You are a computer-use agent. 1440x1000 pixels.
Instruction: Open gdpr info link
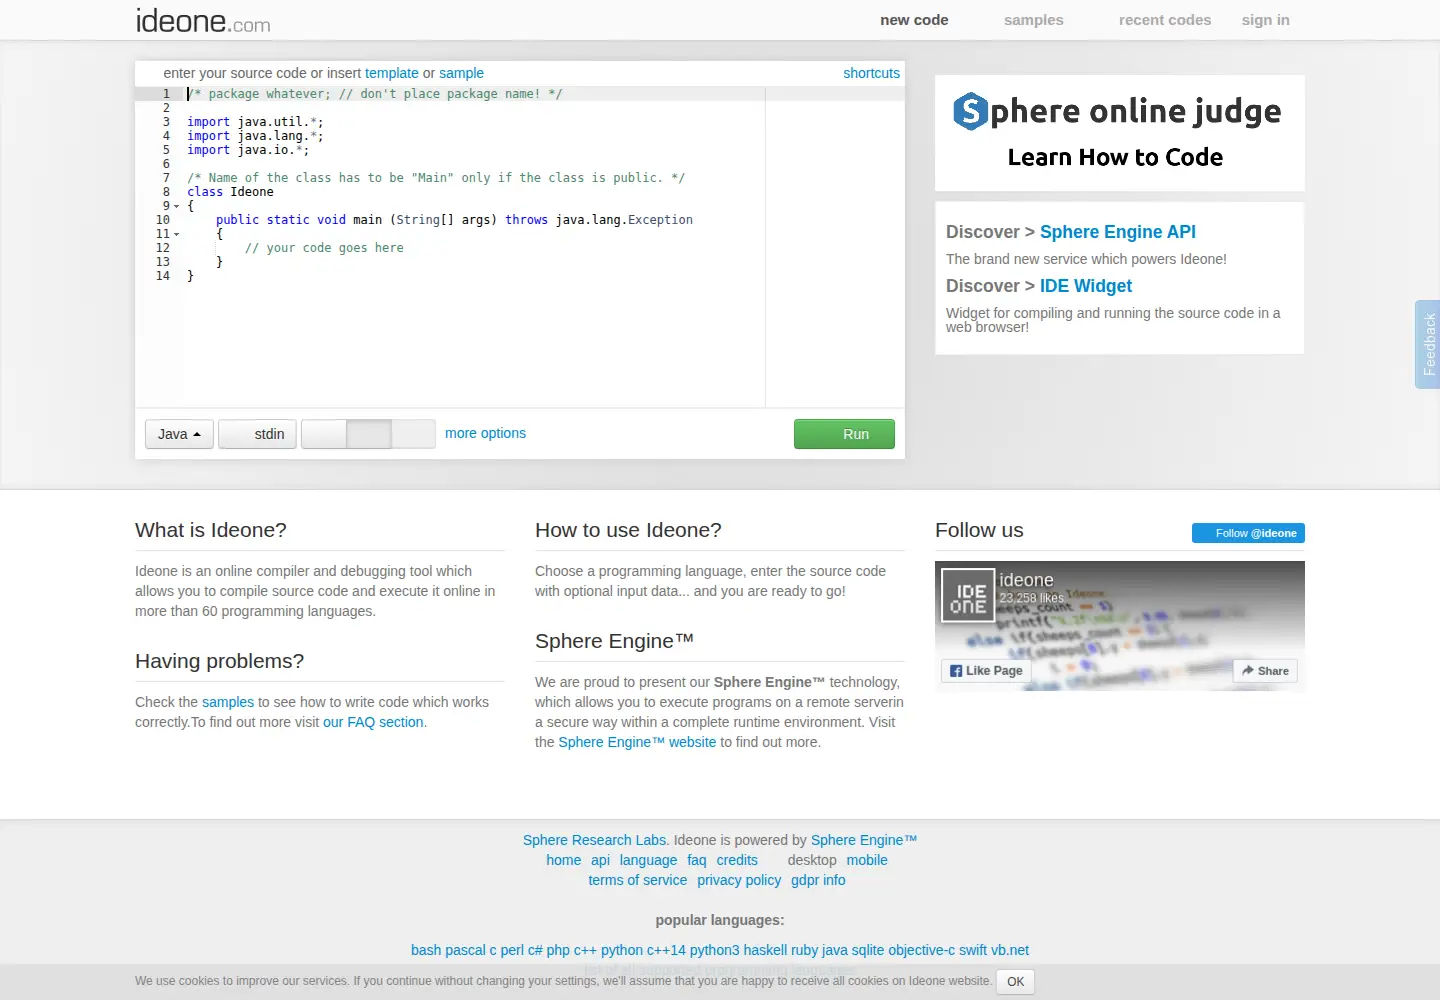818,880
